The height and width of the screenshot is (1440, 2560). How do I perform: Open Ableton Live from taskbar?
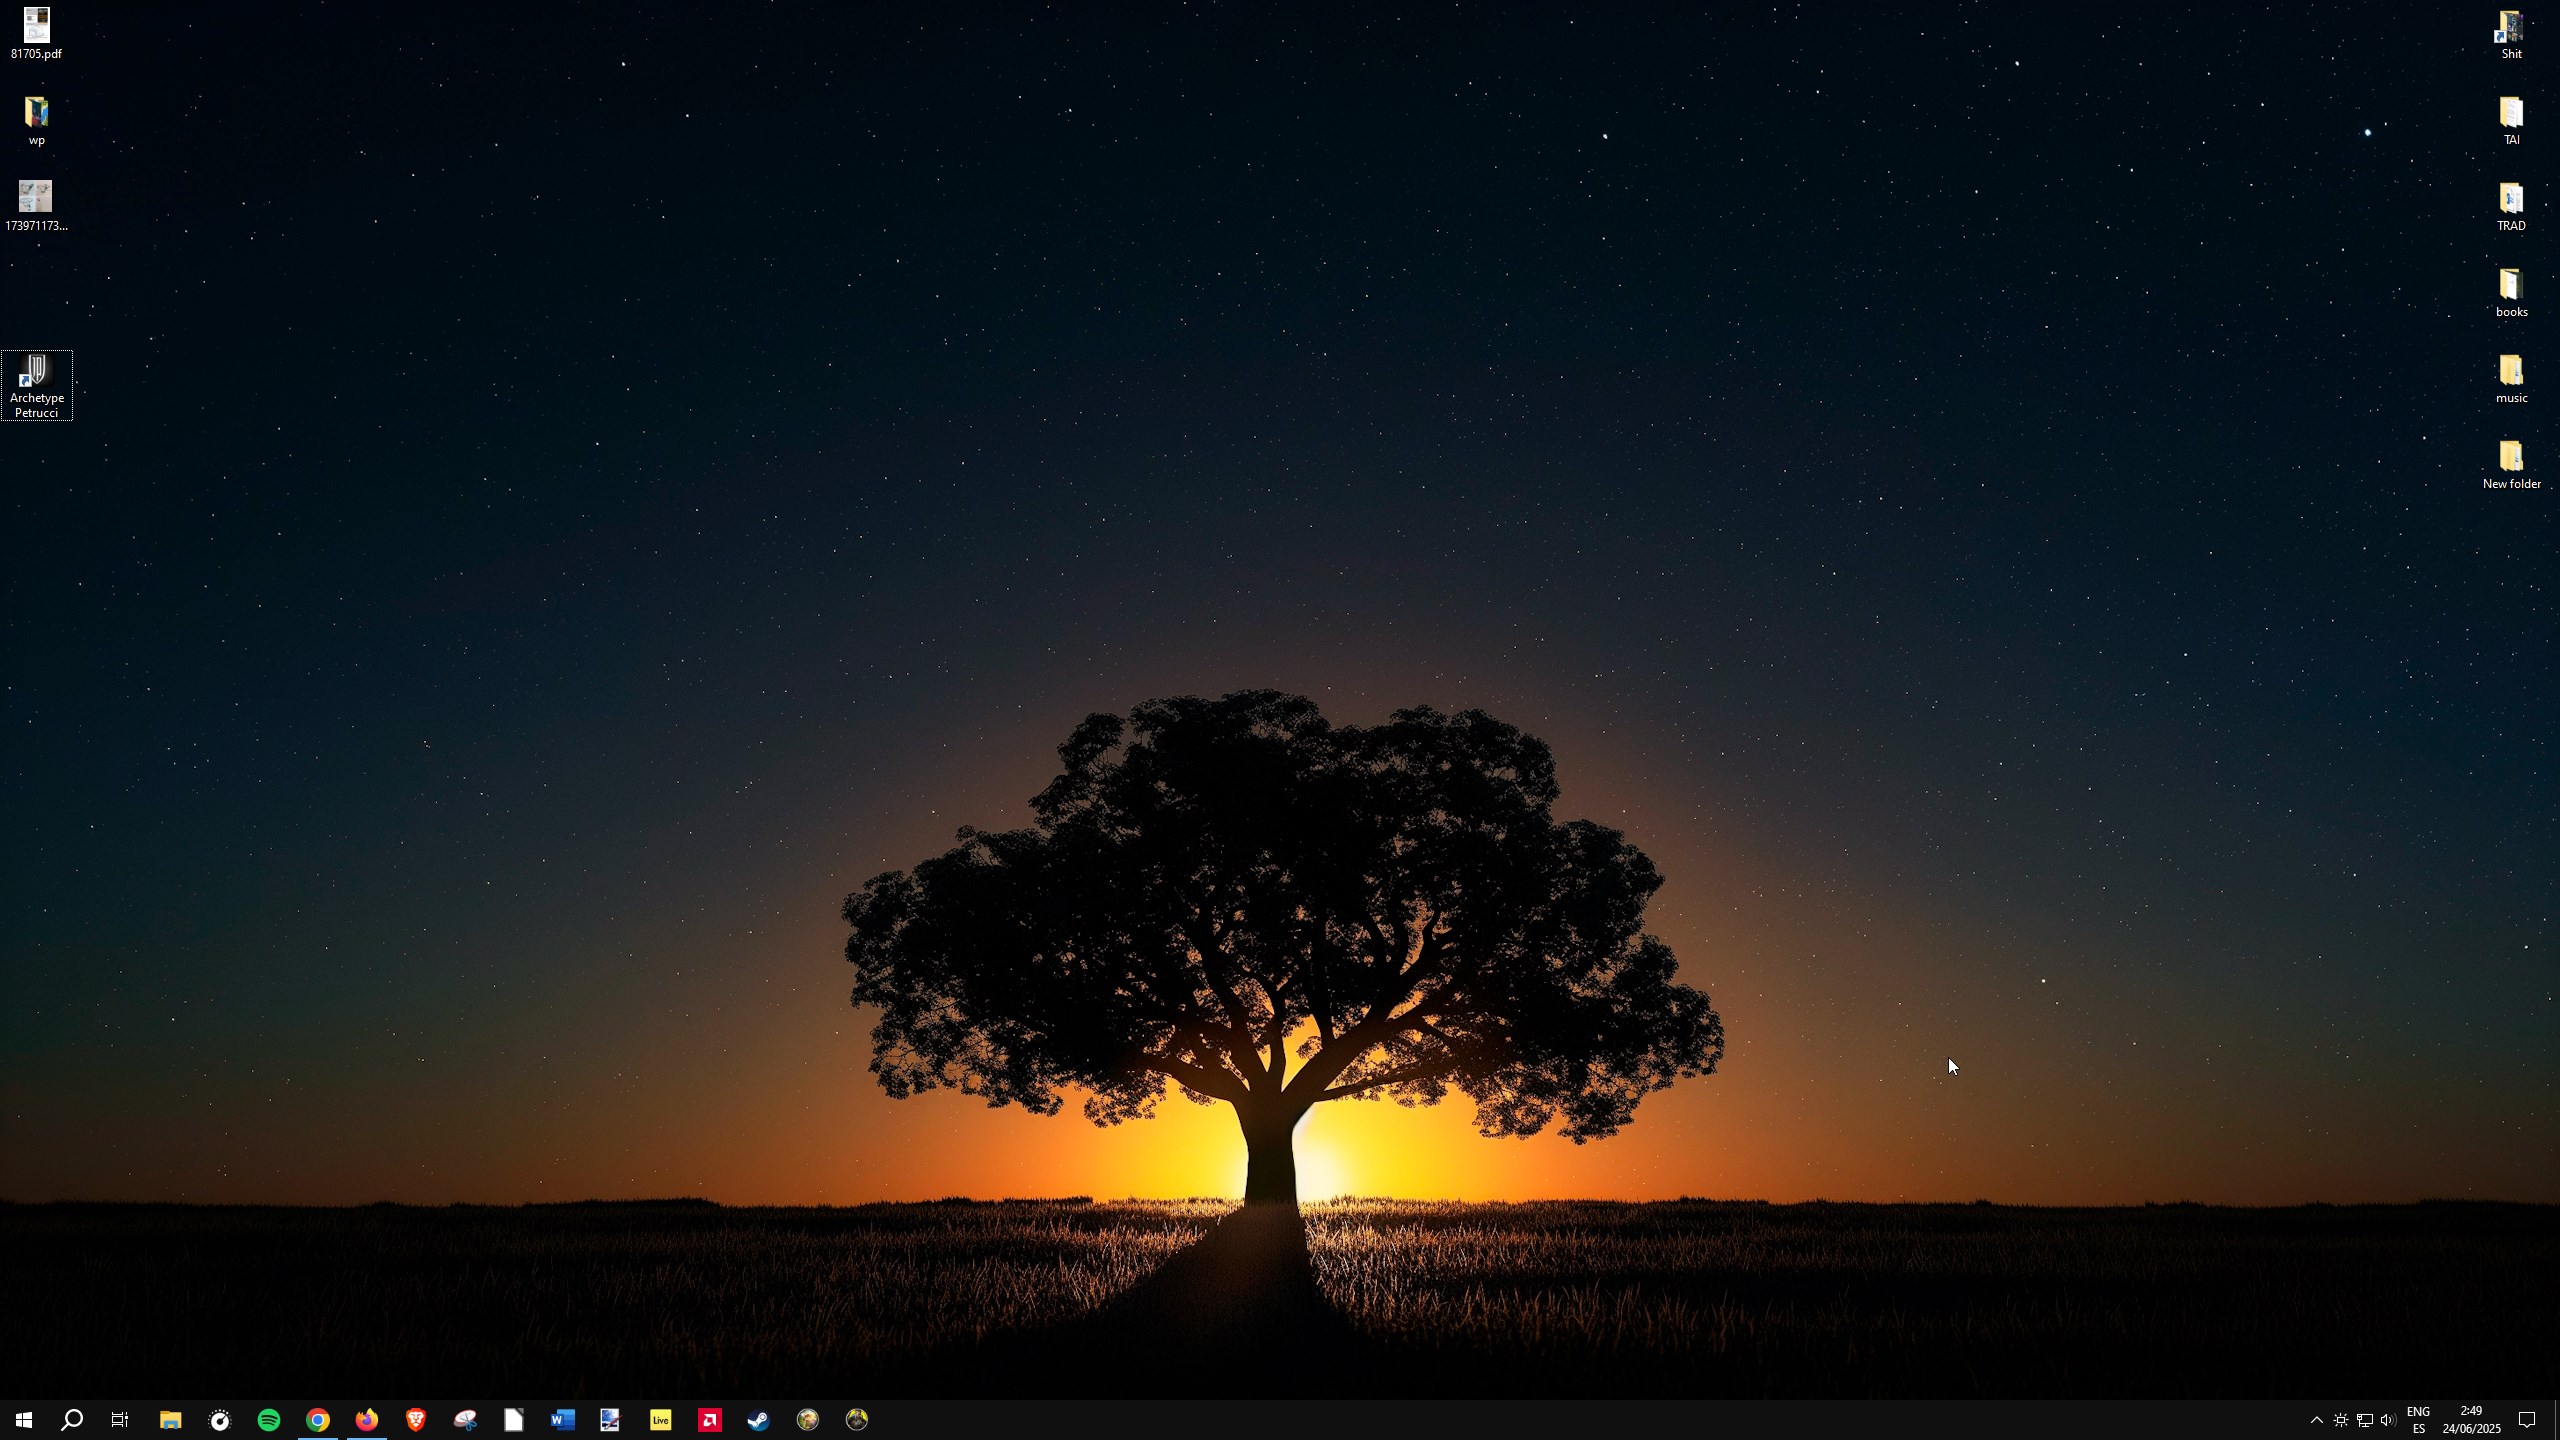pyautogui.click(x=660, y=1420)
